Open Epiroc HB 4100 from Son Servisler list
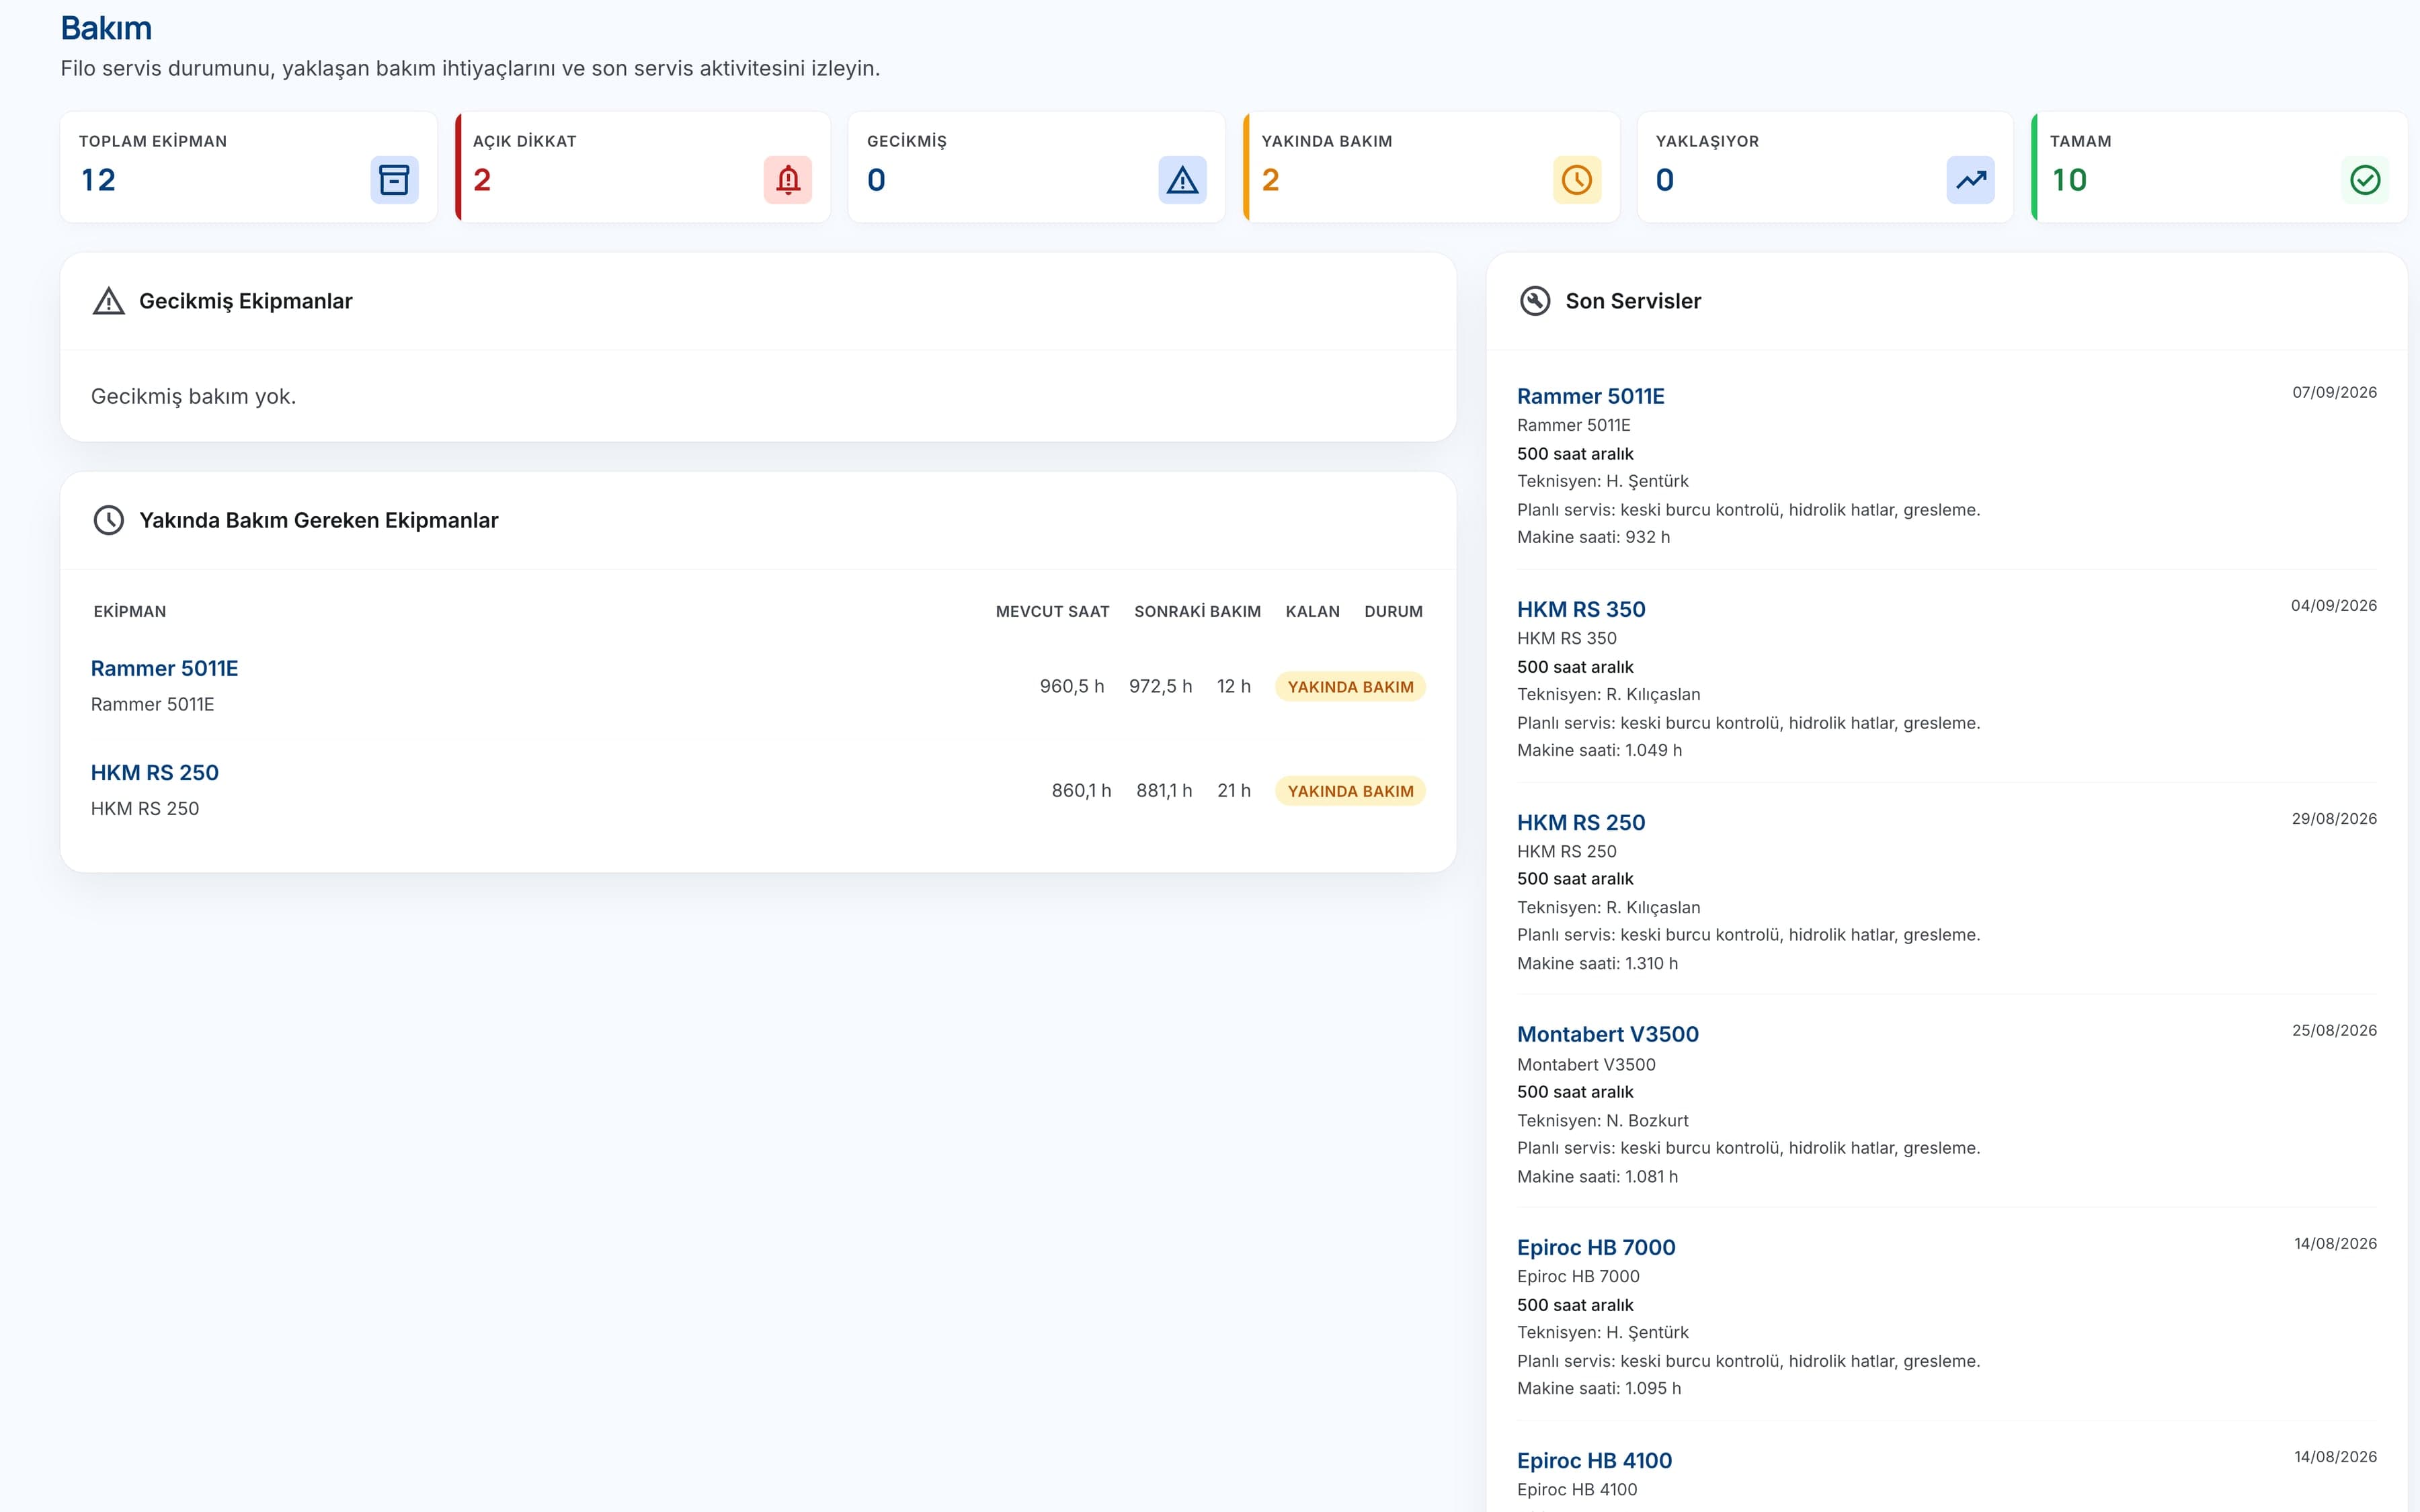Screen dimensions: 2420x1512 [1595, 1460]
